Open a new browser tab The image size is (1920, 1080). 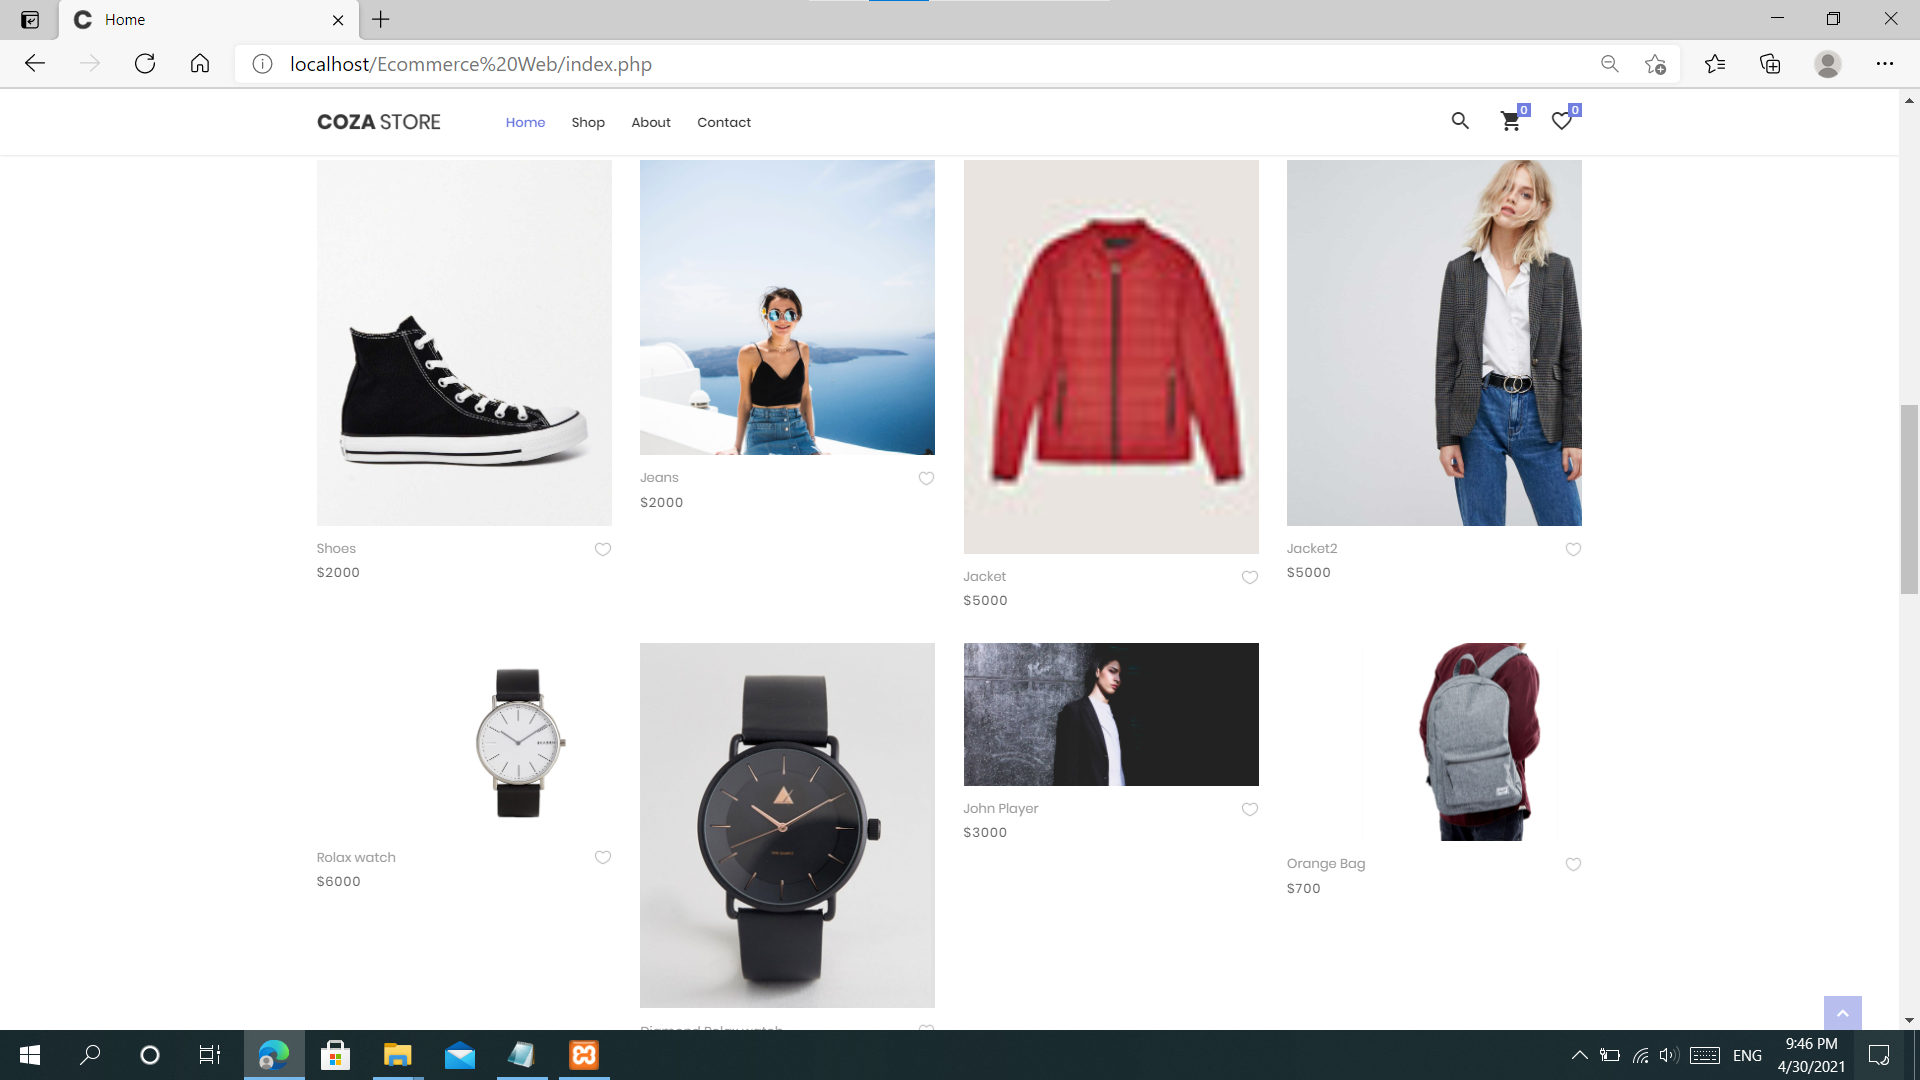click(x=381, y=19)
